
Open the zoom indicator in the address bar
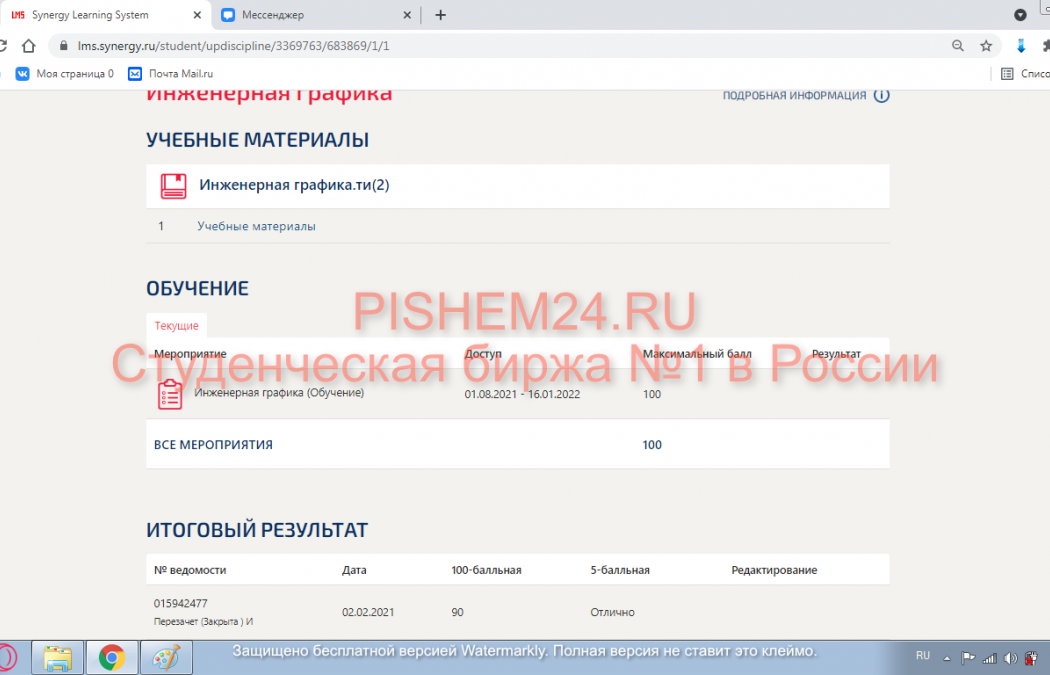click(x=958, y=46)
